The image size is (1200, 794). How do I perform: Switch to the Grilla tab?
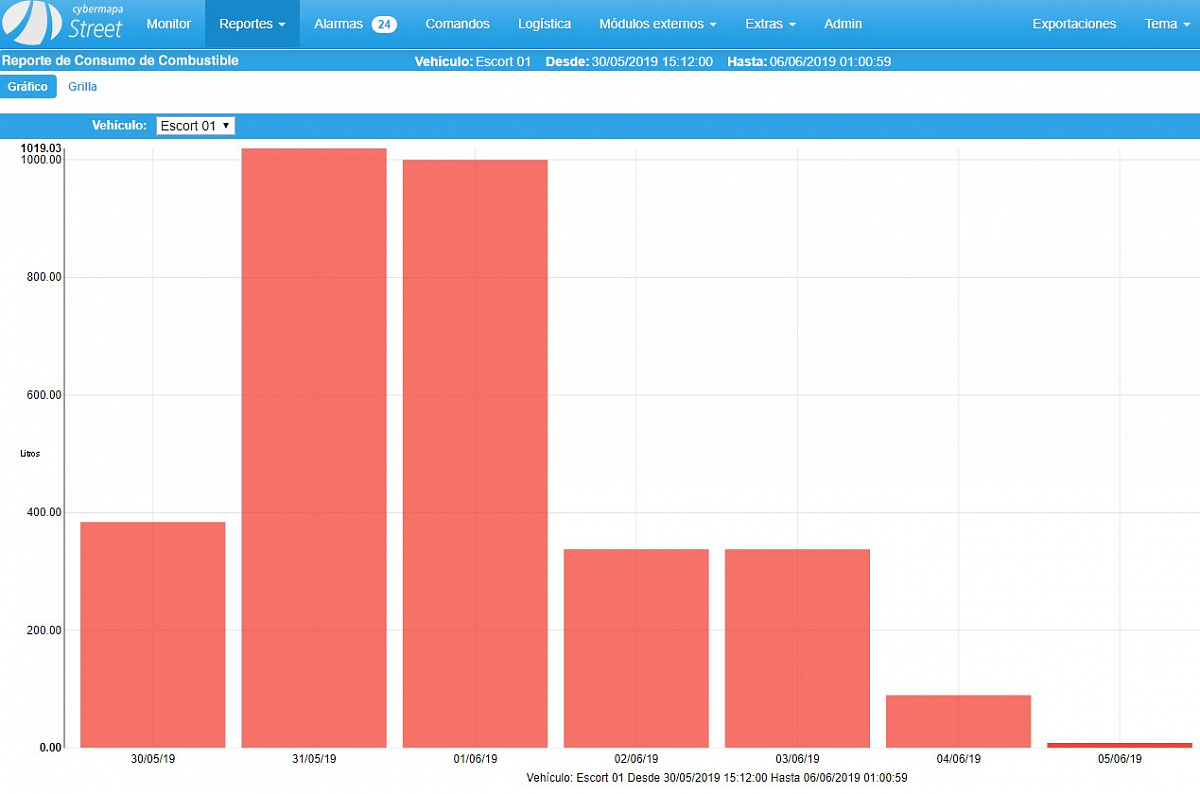pos(83,87)
